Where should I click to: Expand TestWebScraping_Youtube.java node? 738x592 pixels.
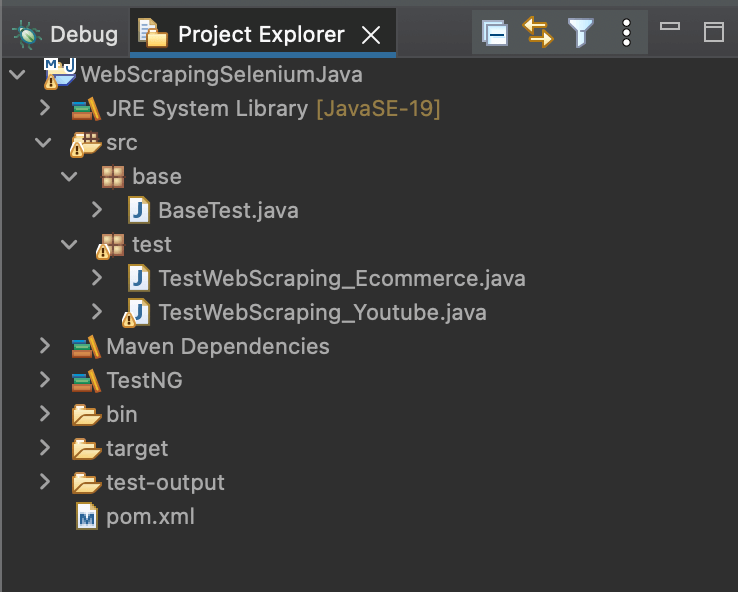[x=97, y=312]
